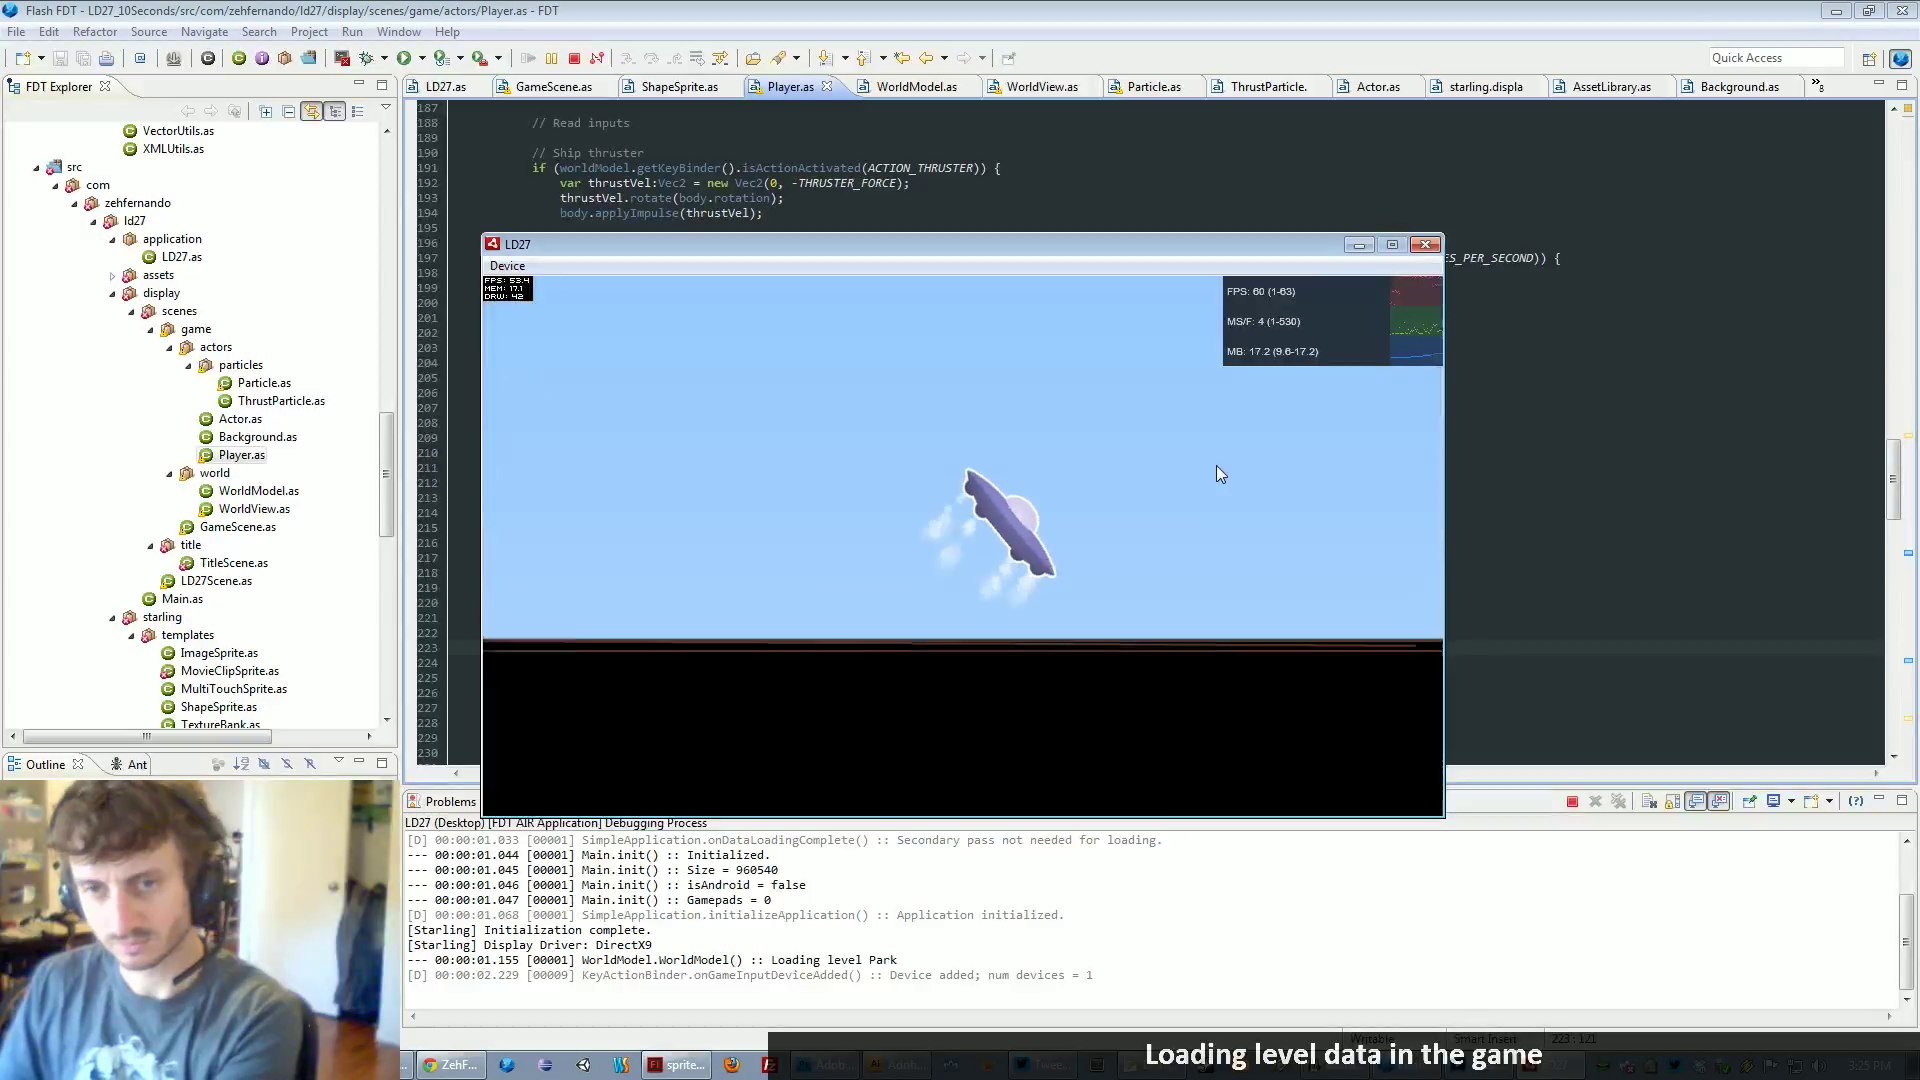1920x1080 pixels.
Task: Click the Firefox icon in the taskbar
Action: point(732,1065)
